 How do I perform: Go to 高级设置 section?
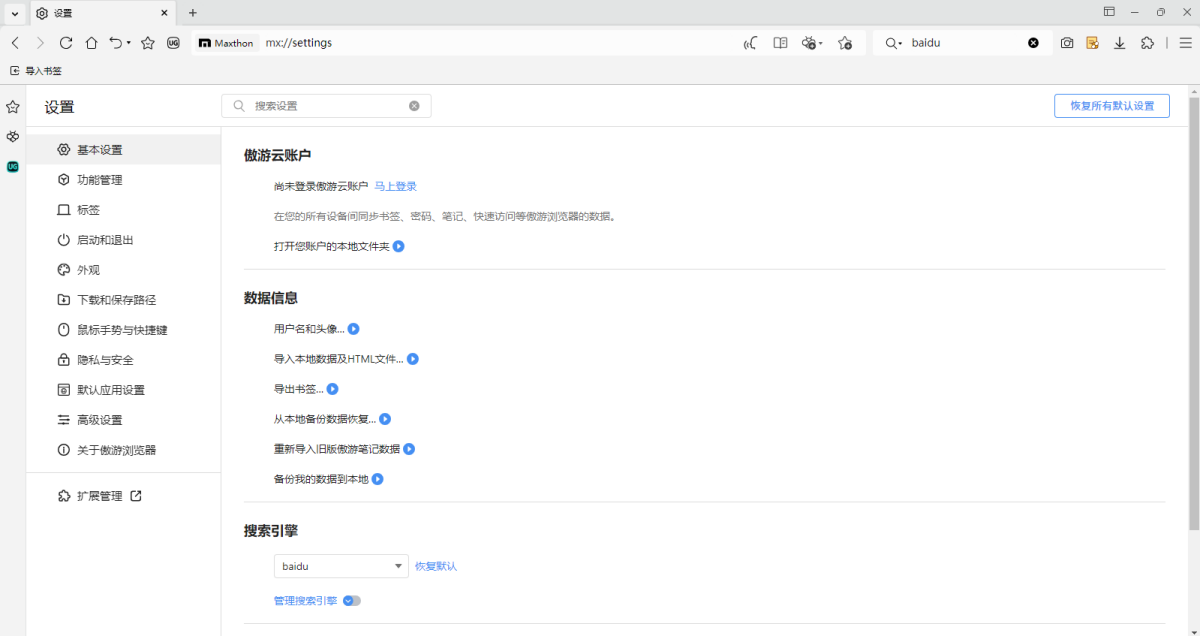coord(100,420)
